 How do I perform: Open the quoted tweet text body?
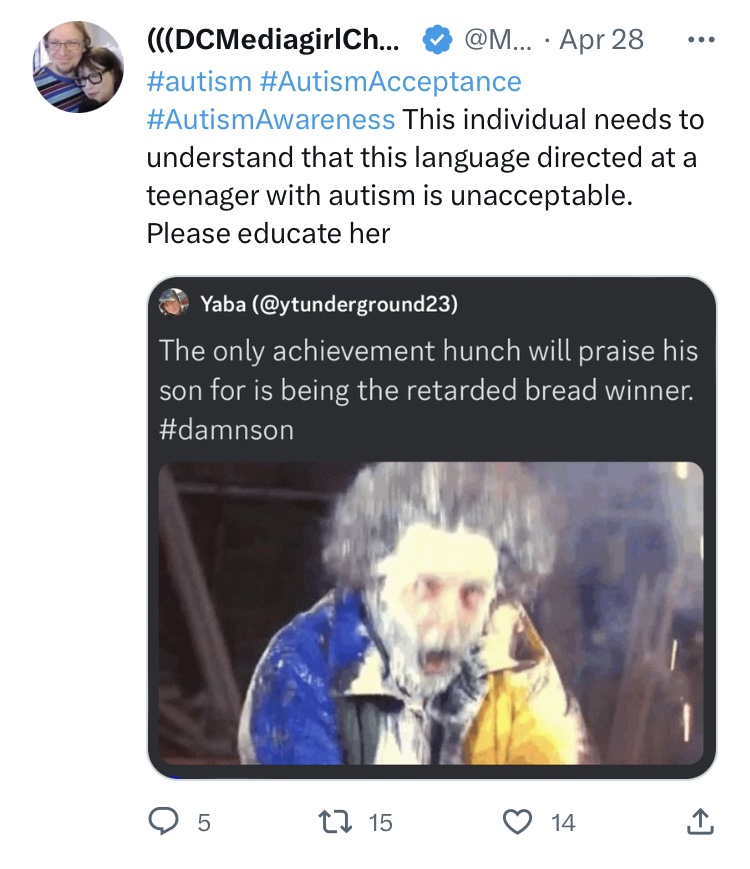[x=428, y=390]
